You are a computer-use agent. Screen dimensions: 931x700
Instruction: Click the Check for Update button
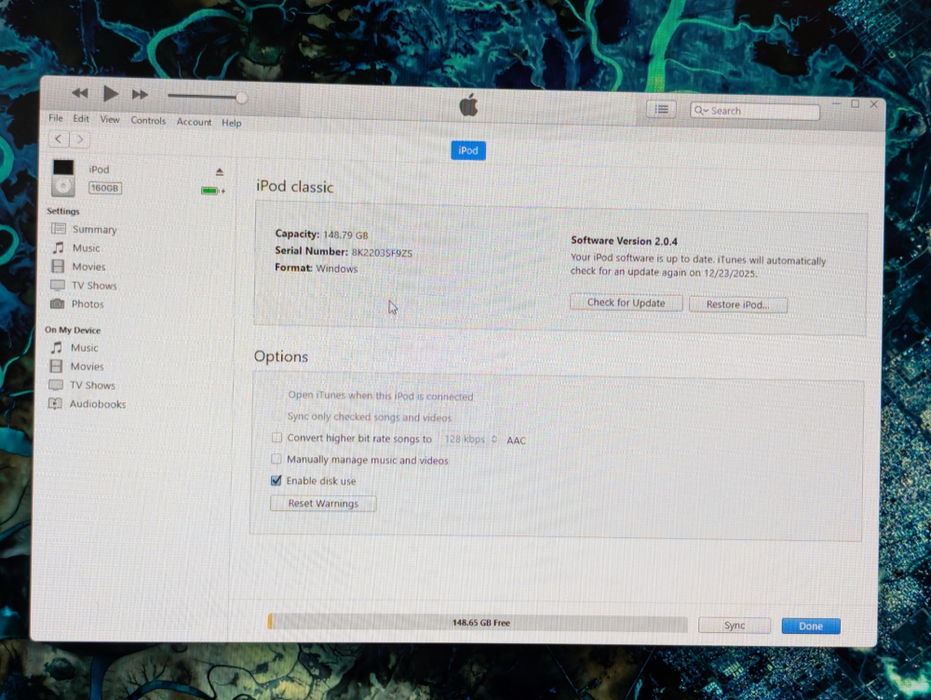[x=626, y=303]
